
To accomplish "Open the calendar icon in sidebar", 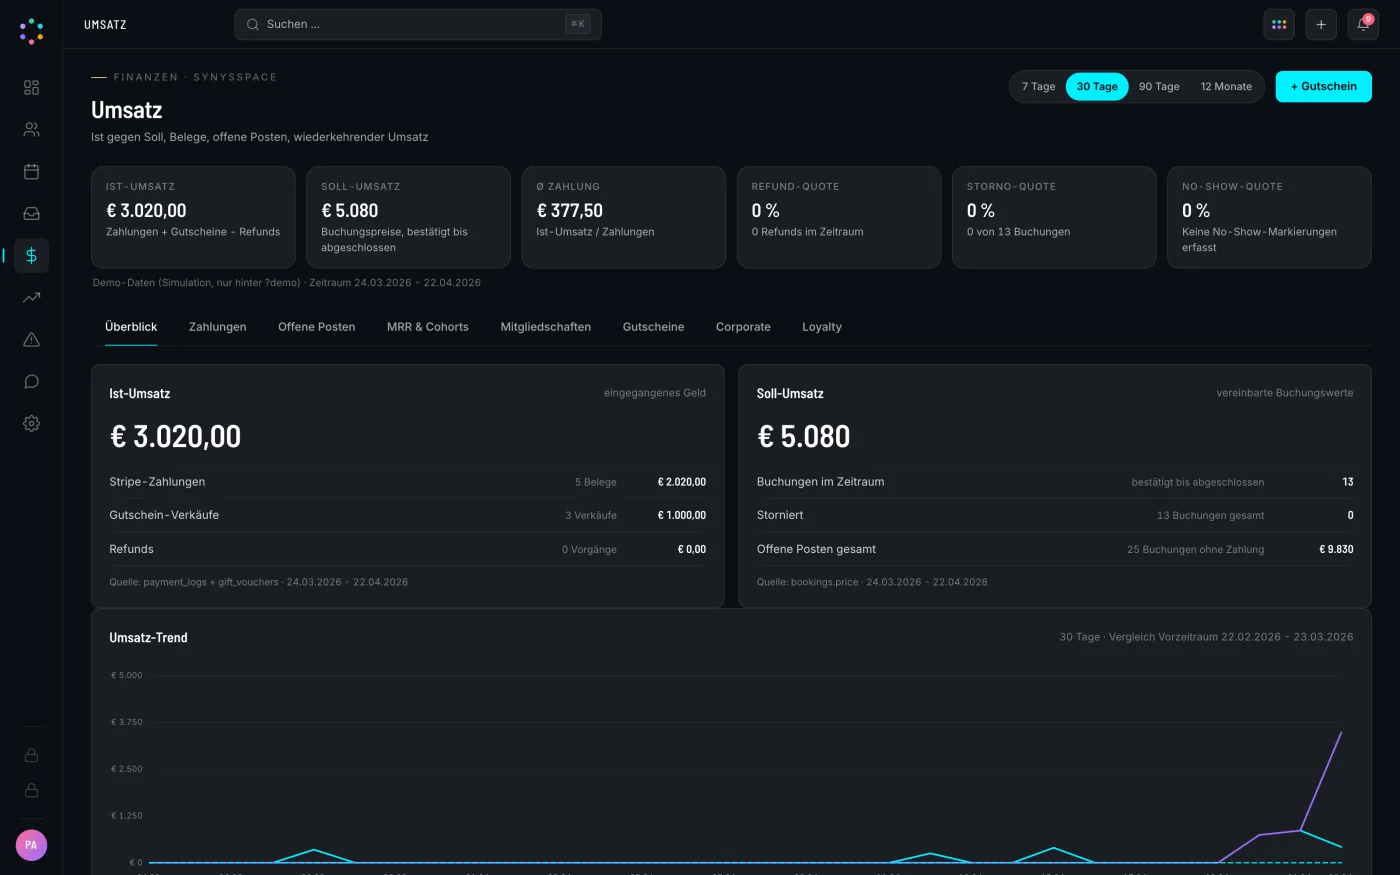I will [31, 172].
